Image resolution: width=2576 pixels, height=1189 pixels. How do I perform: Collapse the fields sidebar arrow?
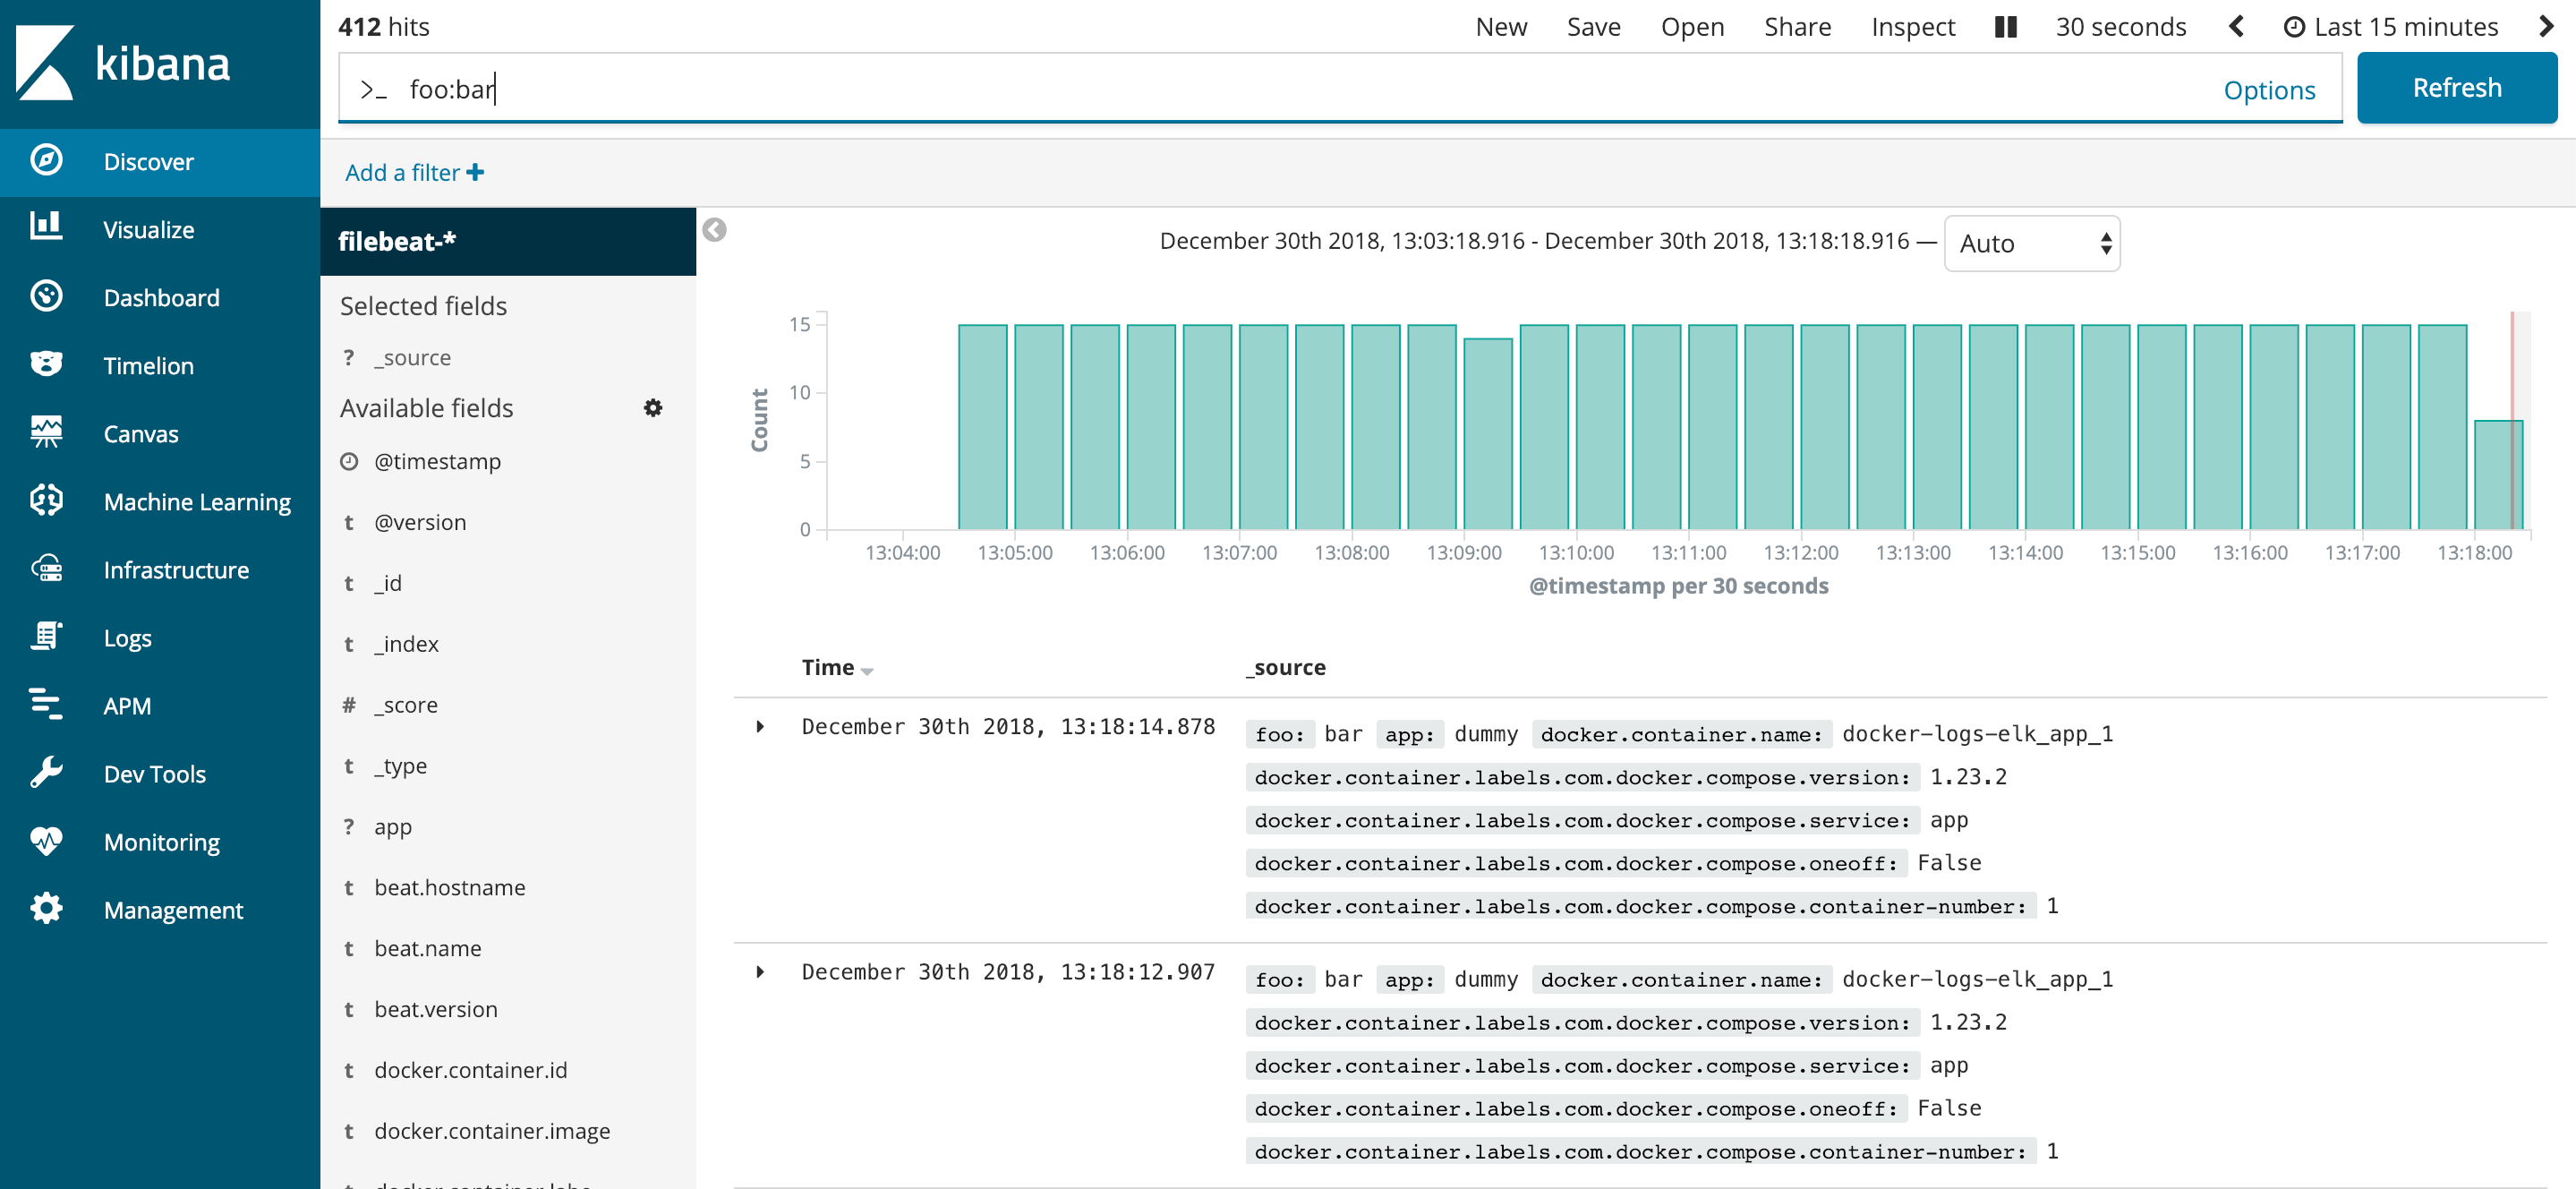point(714,230)
